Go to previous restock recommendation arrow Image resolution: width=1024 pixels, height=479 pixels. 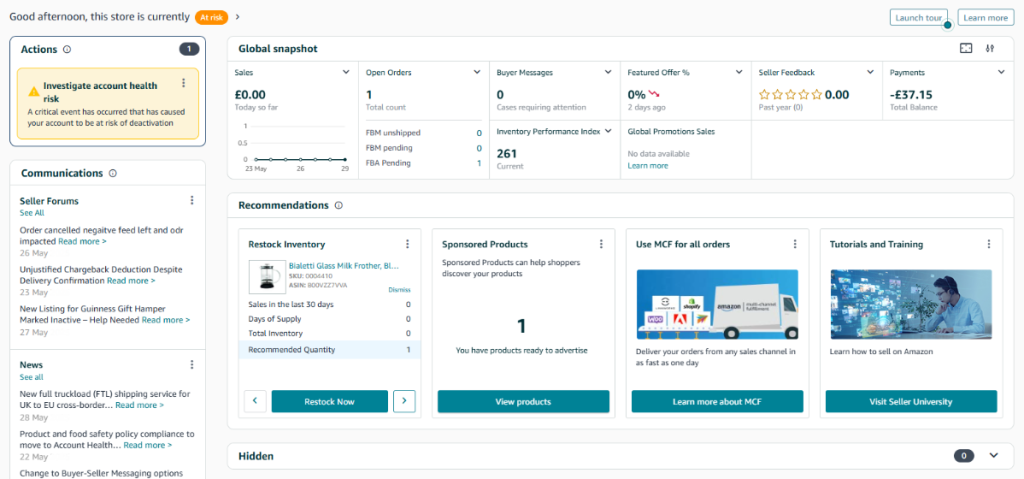click(255, 401)
